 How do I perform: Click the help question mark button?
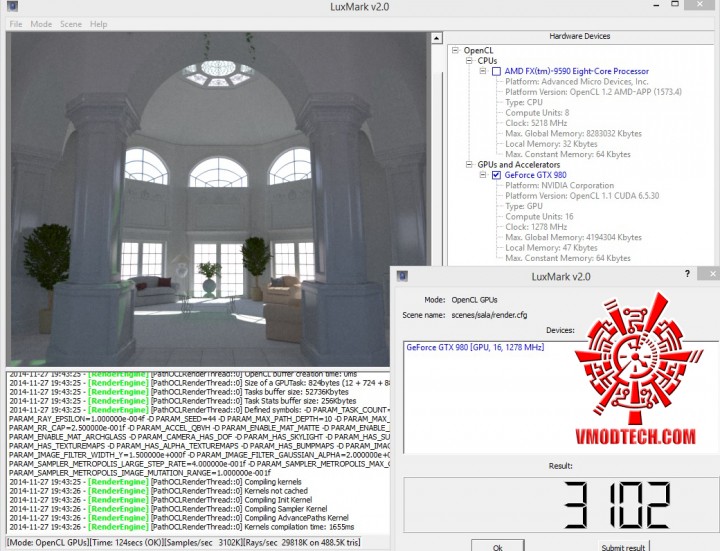pyautogui.click(x=687, y=274)
